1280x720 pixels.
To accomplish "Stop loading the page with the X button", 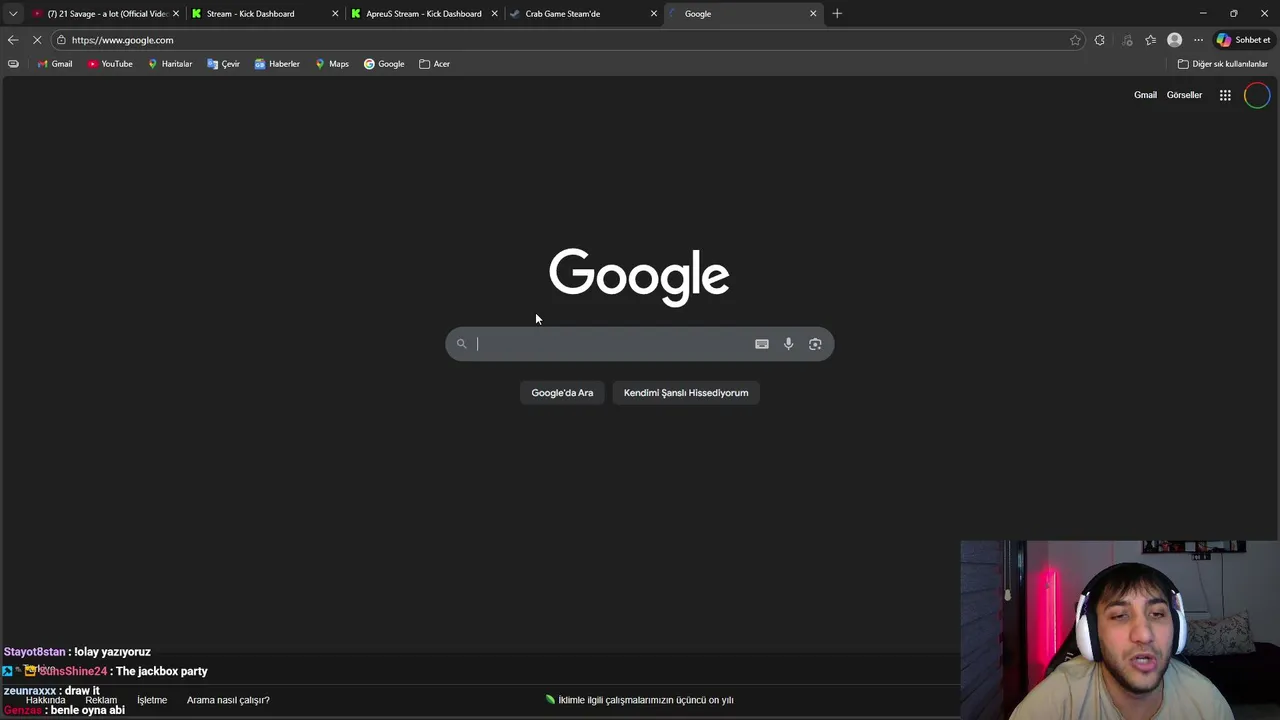I will click(37, 40).
